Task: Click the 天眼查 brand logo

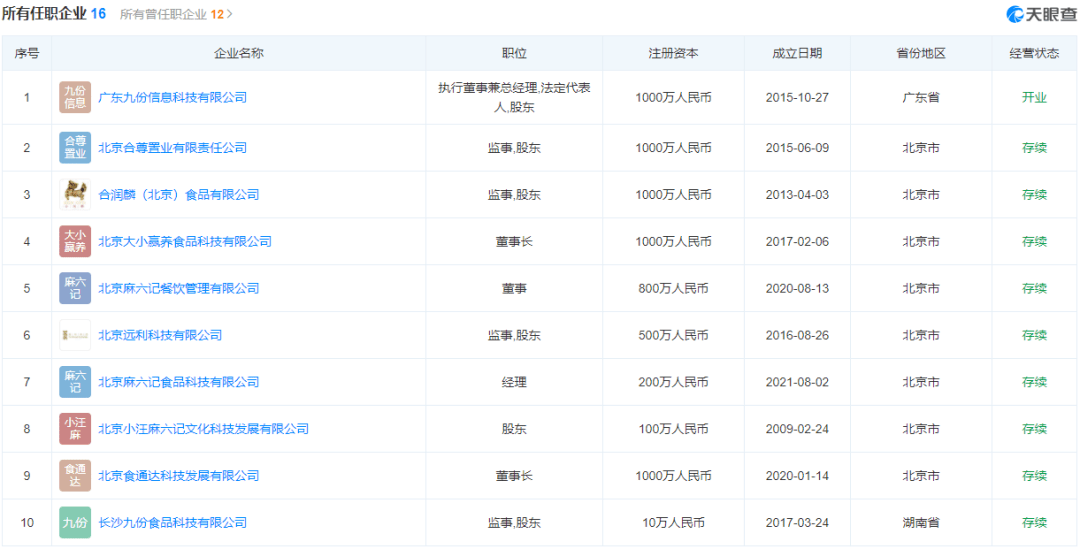Action: tap(1041, 14)
